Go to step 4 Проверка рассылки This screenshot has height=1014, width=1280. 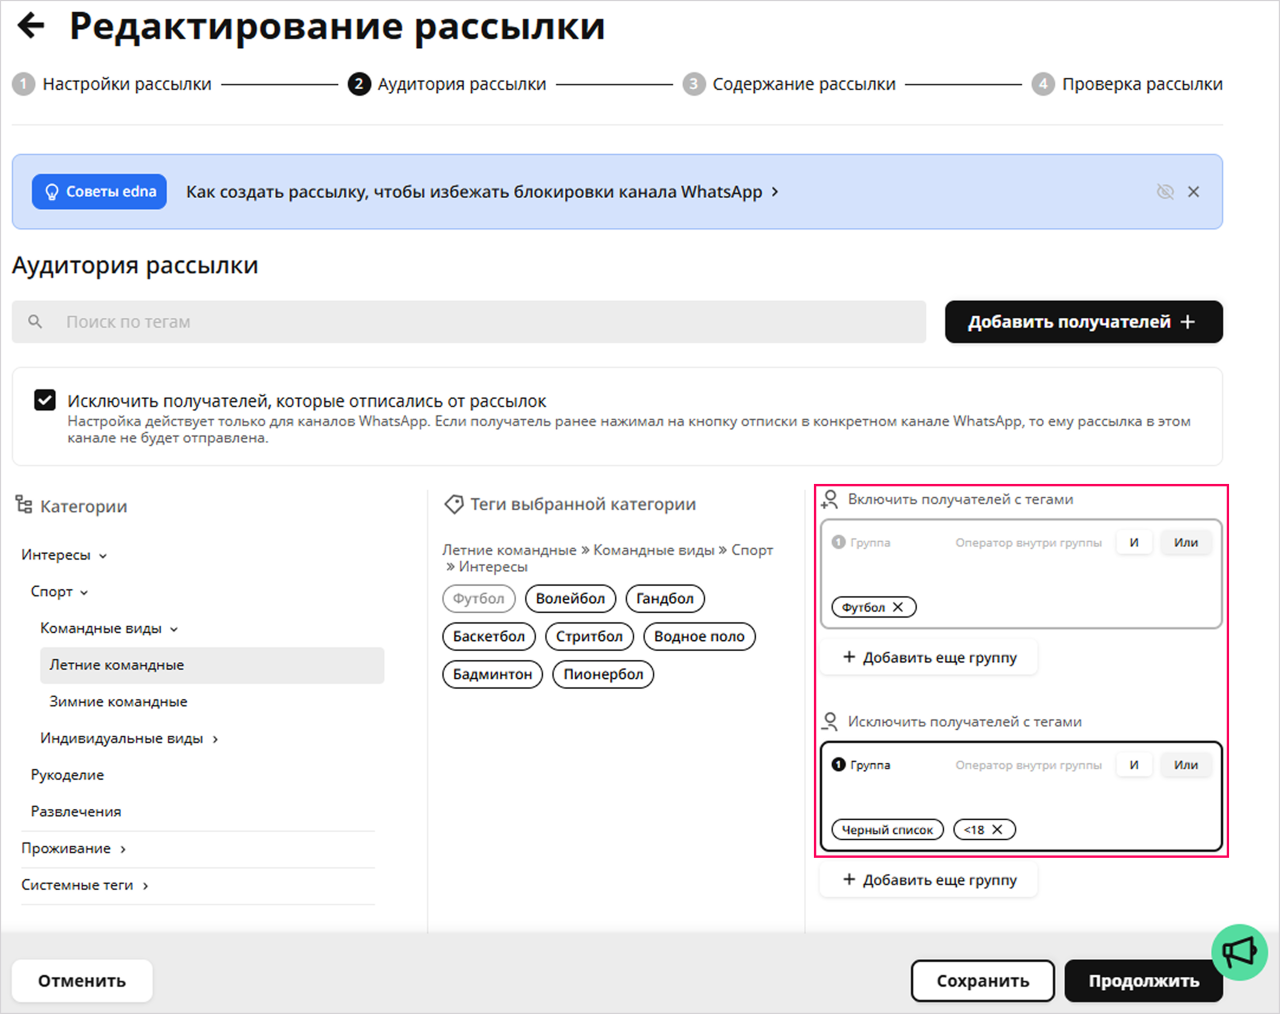[x=1127, y=84]
